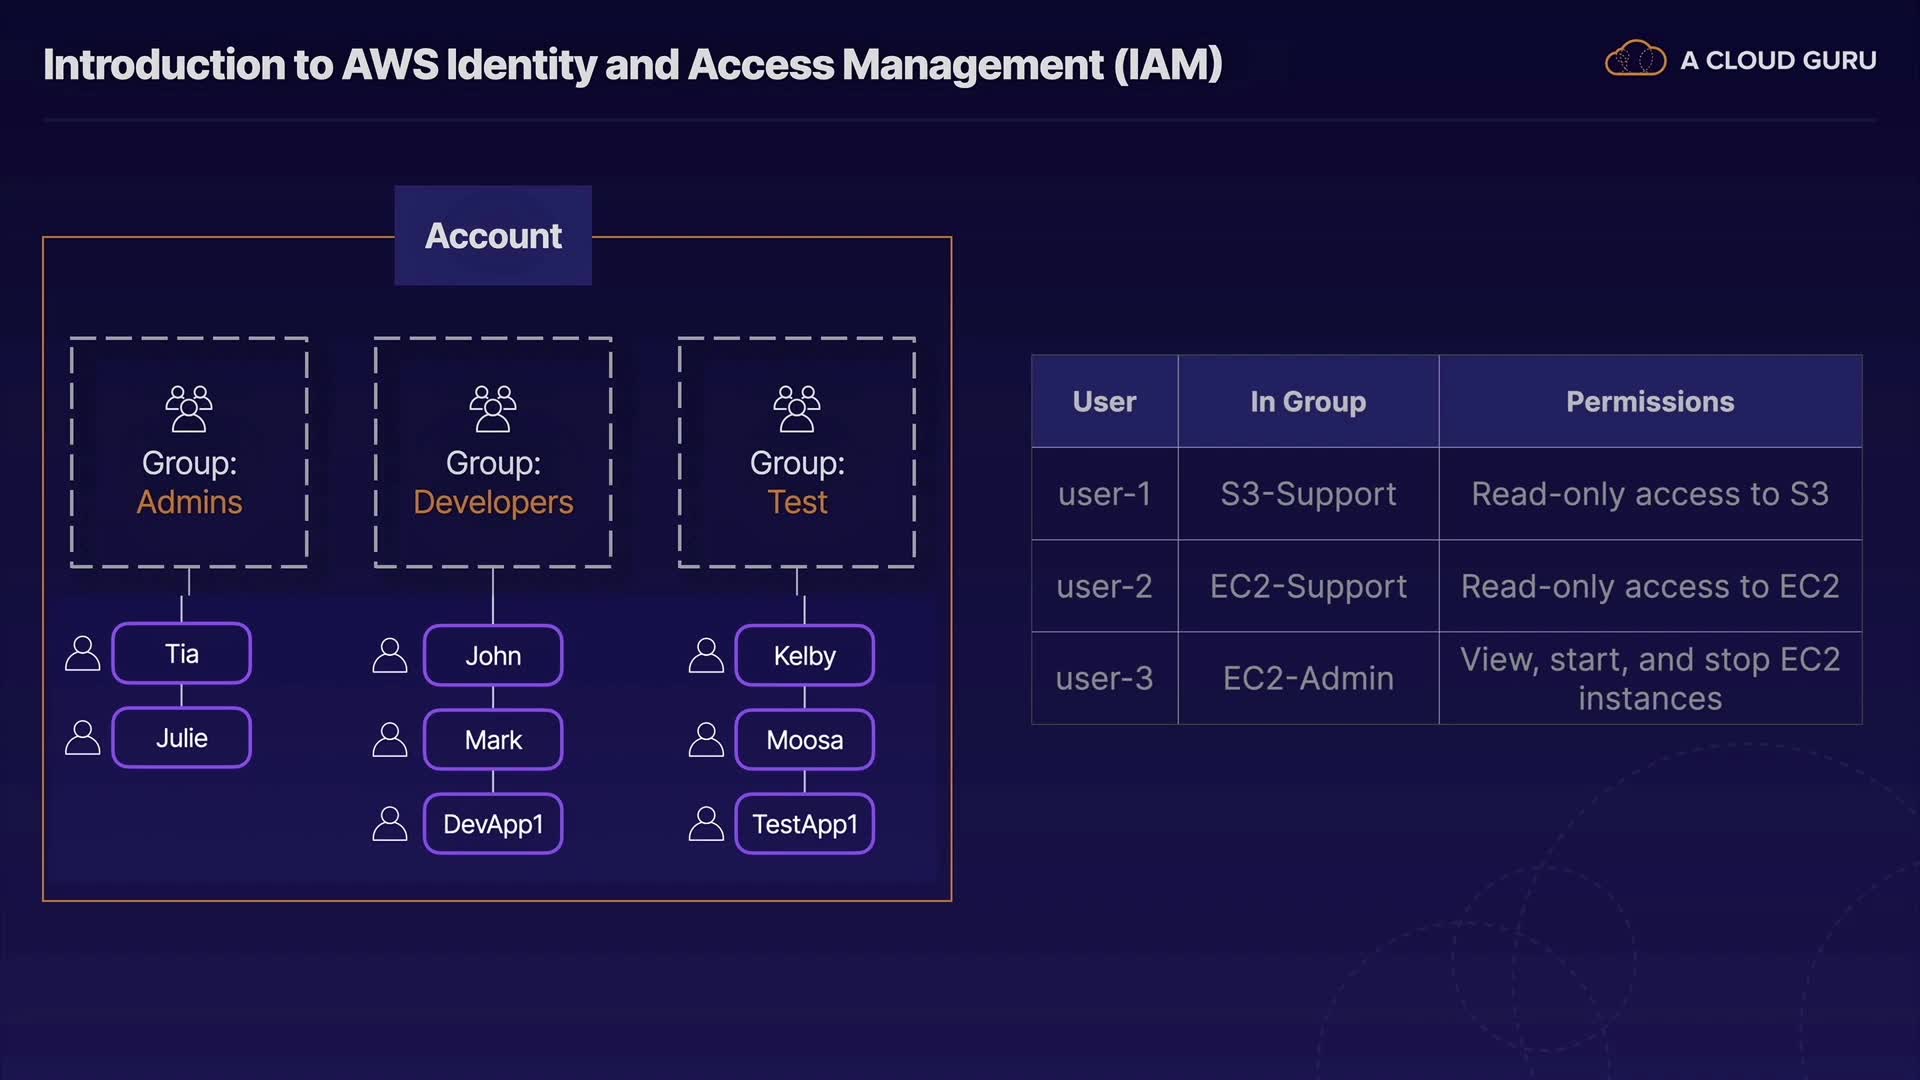Click the Read-only access to S3 cell
The image size is (1920, 1080).
(x=1650, y=494)
